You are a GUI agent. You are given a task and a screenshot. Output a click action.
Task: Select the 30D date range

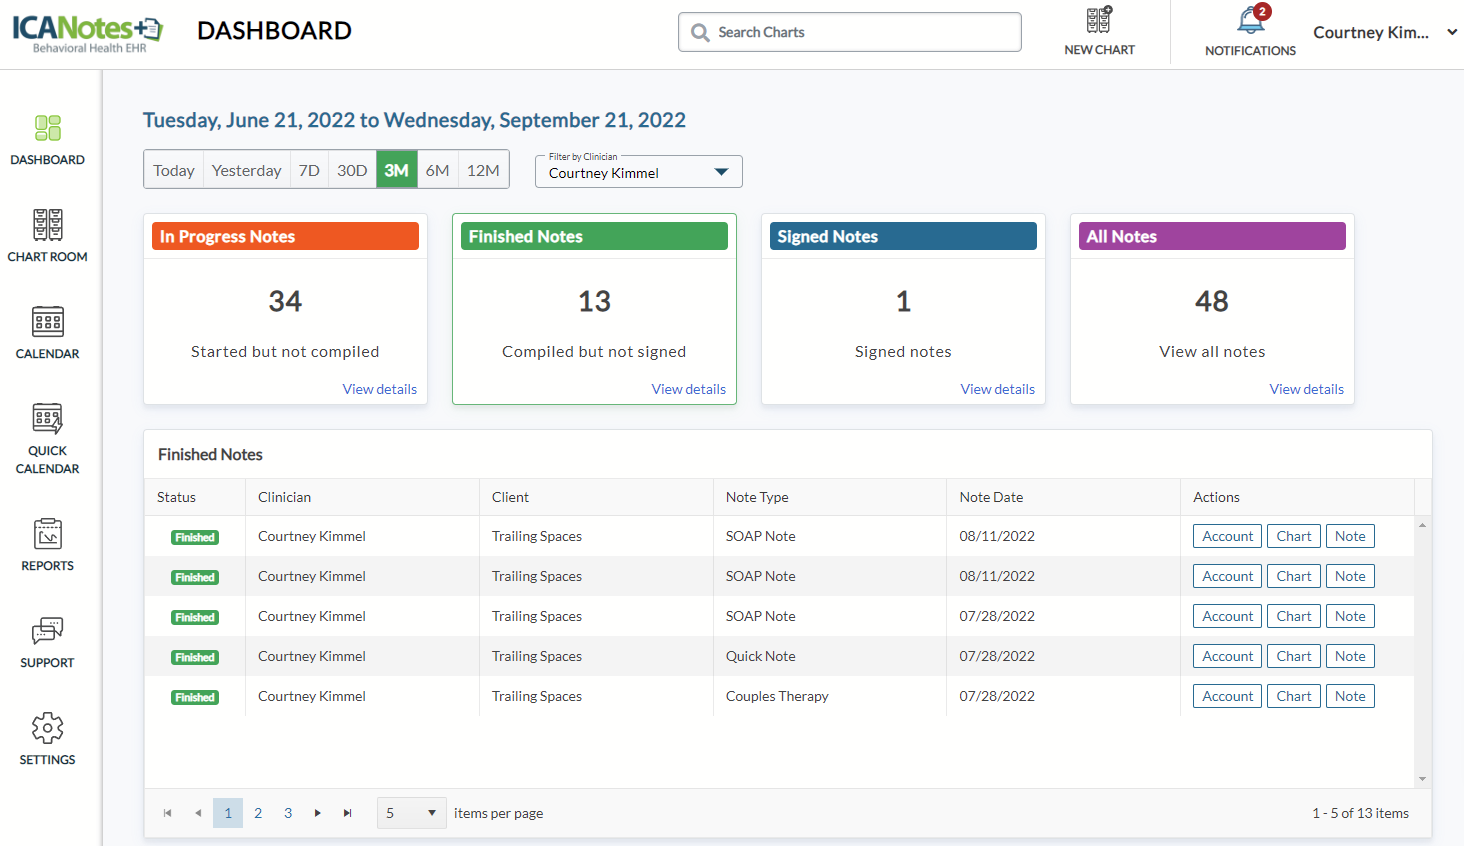[352, 170]
